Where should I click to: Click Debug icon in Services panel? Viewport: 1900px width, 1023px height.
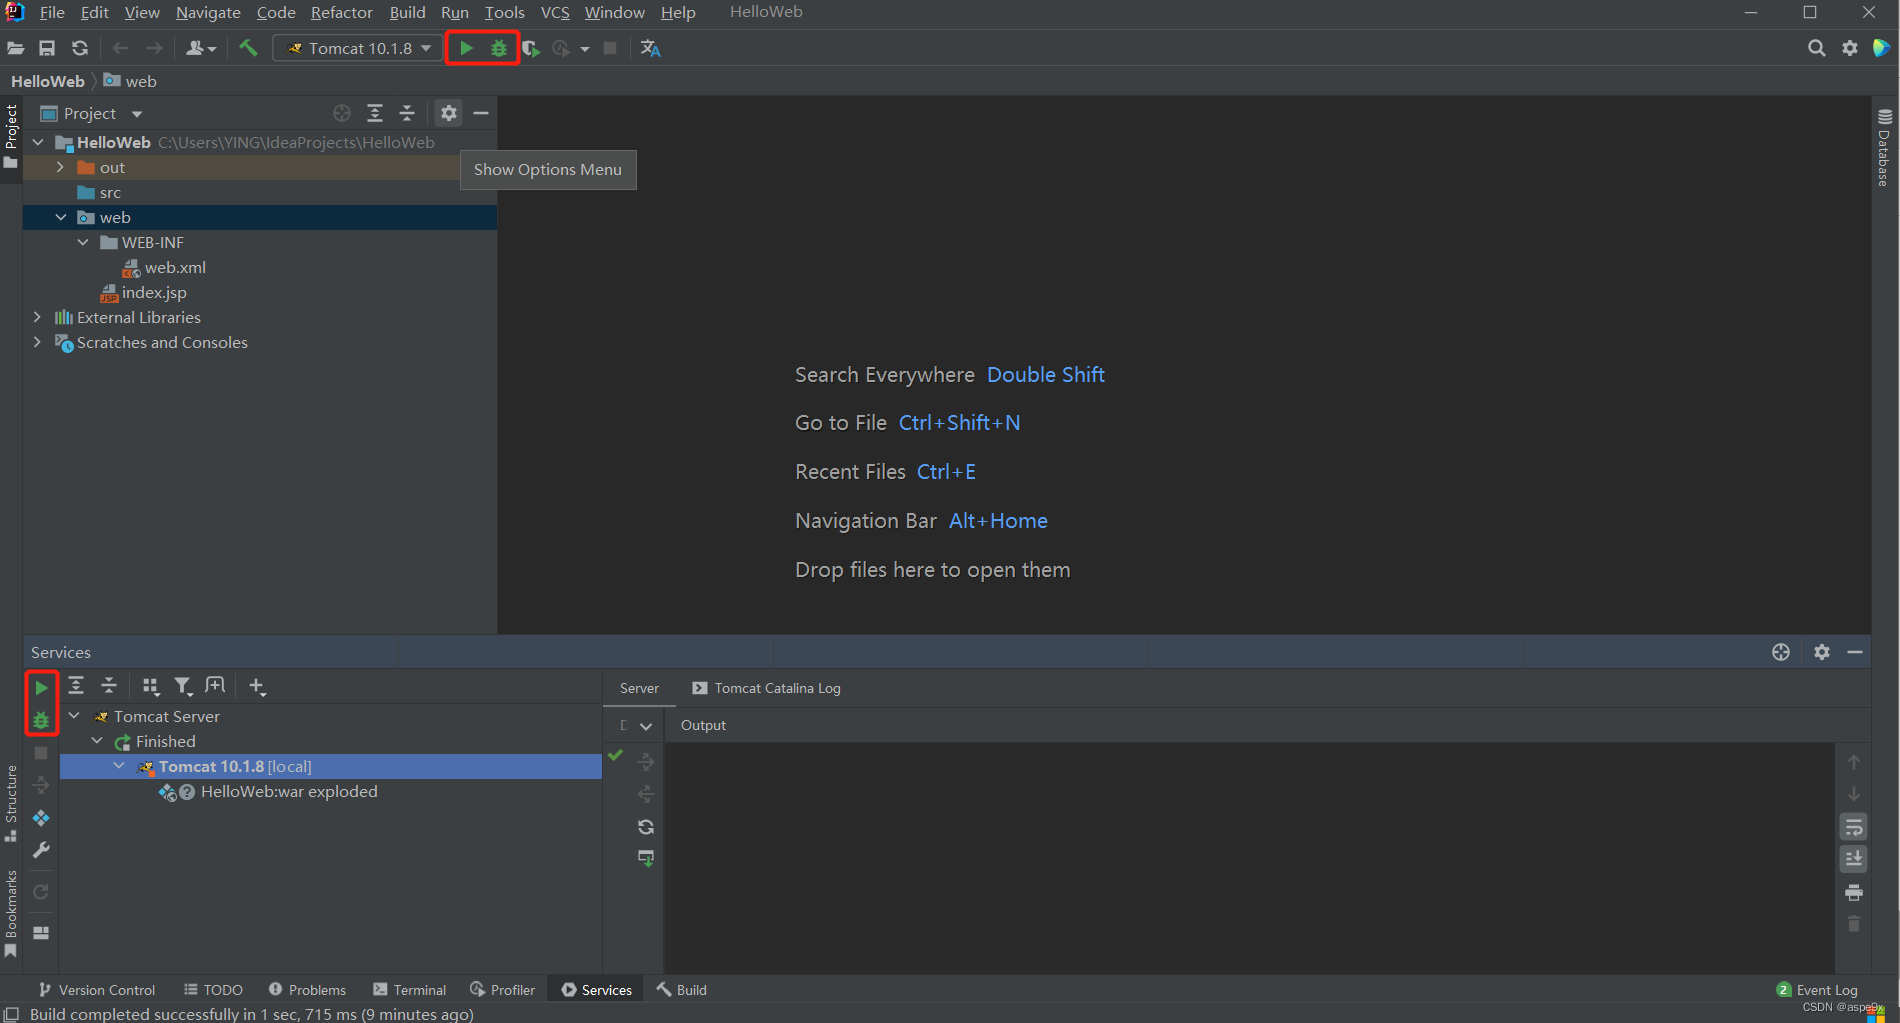pyautogui.click(x=41, y=720)
